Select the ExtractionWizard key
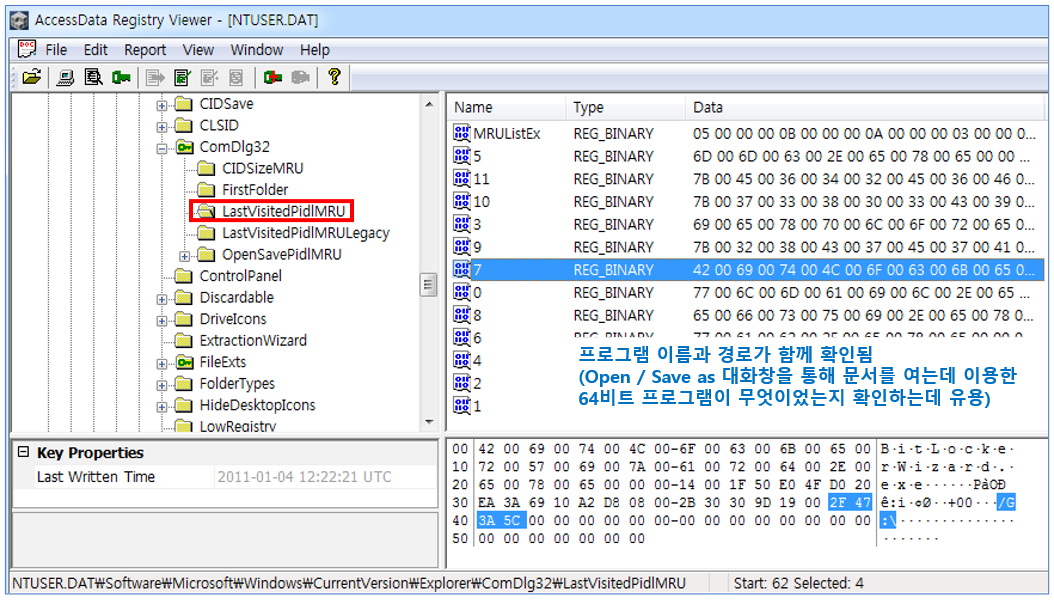Image resolution: width=1054 pixels, height=601 pixels. (253, 340)
